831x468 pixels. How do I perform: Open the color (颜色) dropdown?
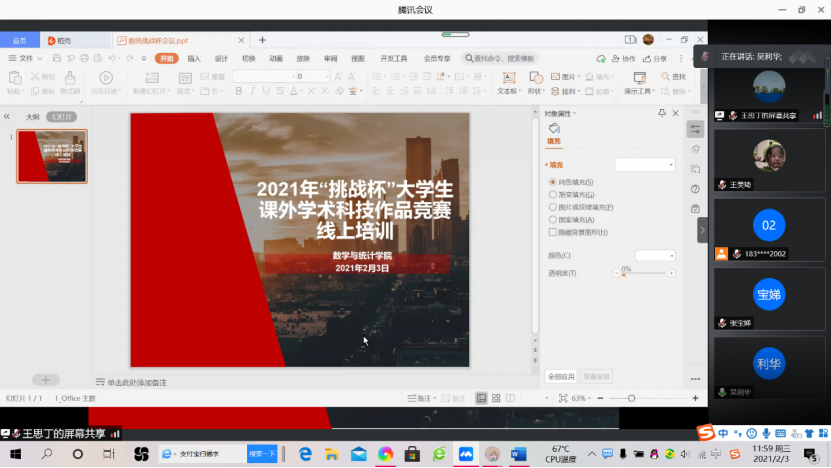click(655, 256)
